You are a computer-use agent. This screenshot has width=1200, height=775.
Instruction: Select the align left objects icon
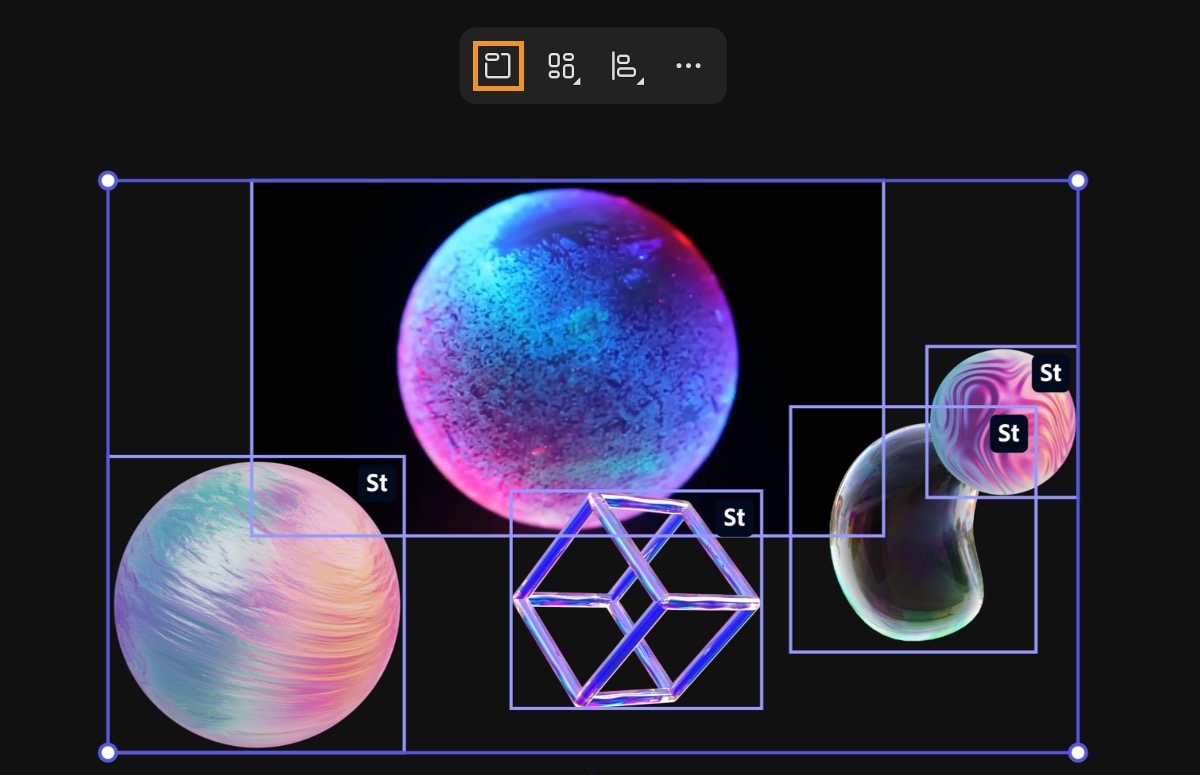(623, 66)
